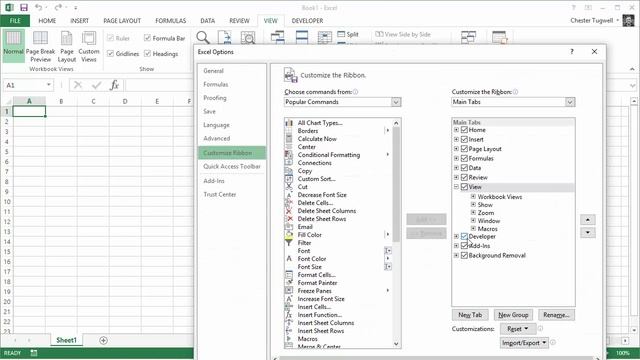Expand the Workbook Views group
The height and width of the screenshot is (360, 640).
[x=473, y=196]
